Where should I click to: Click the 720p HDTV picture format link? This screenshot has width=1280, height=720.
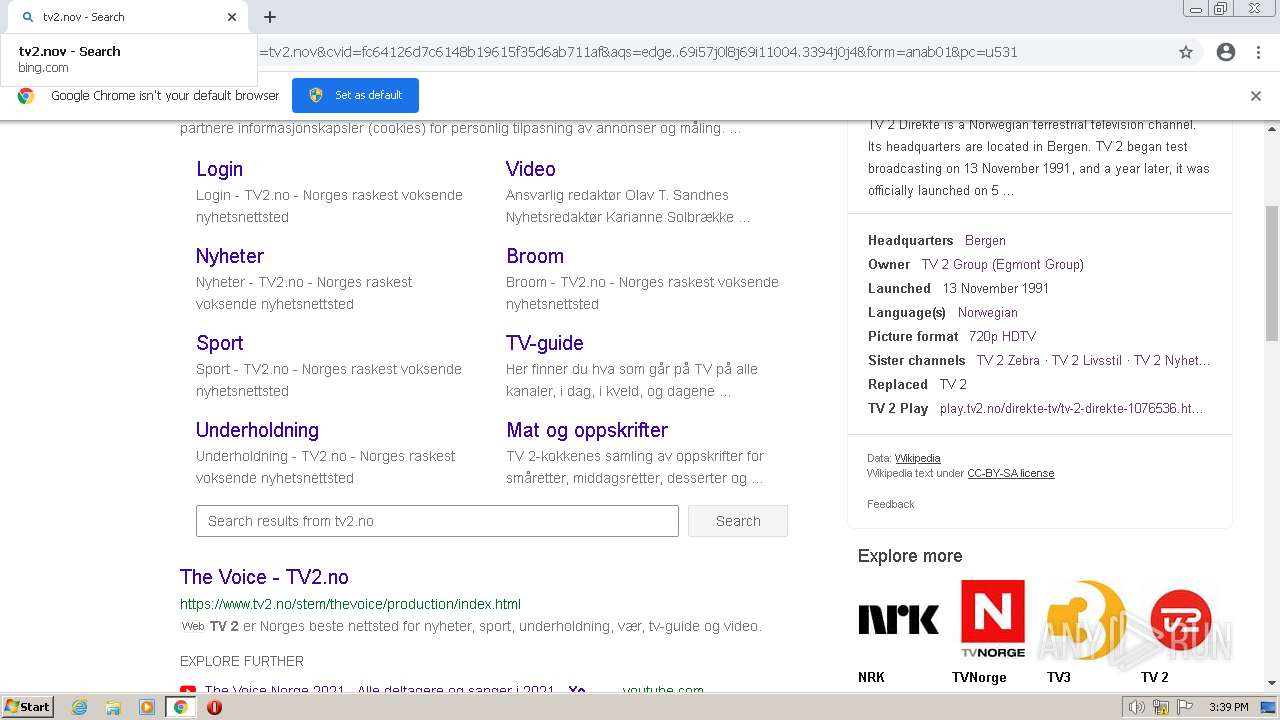(1002, 336)
